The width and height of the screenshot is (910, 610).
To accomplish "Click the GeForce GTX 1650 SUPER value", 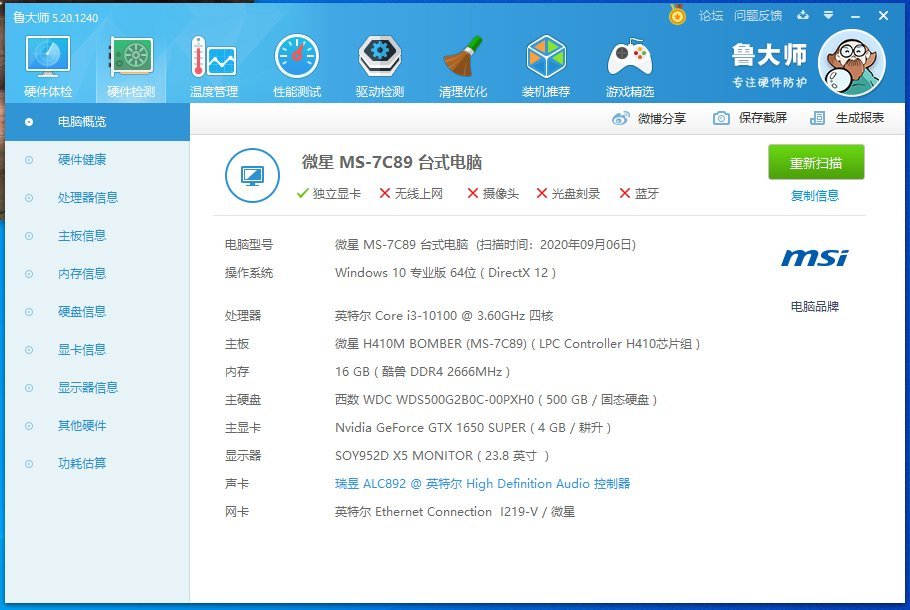I will pos(473,428).
